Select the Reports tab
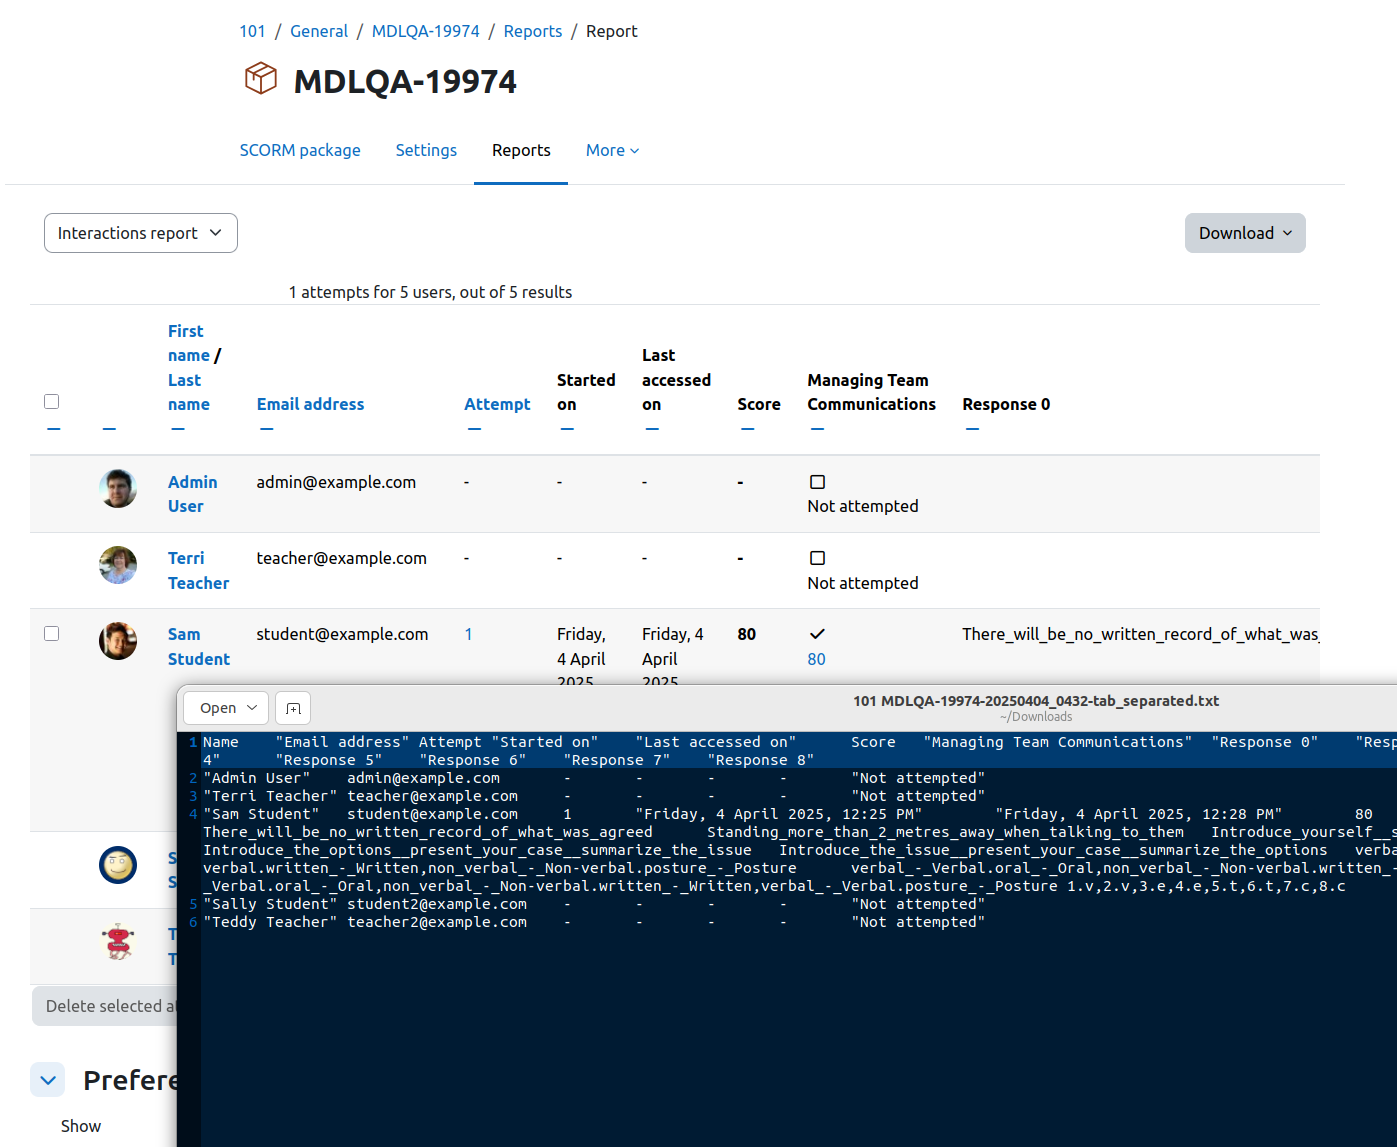This screenshot has height=1147, width=1397. (521, 150)
